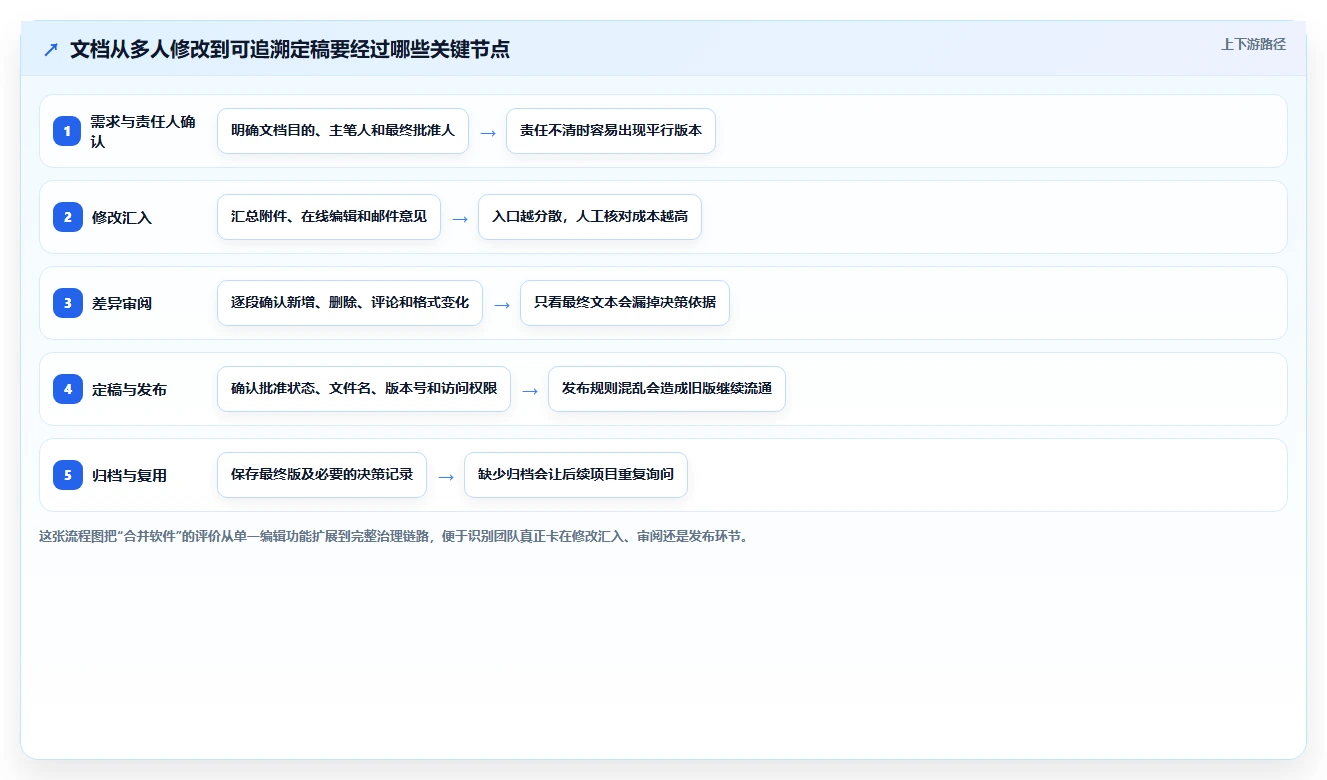Select step number 2 badge
Viewport: 1327px width, 780px height.
pos(67,217)
